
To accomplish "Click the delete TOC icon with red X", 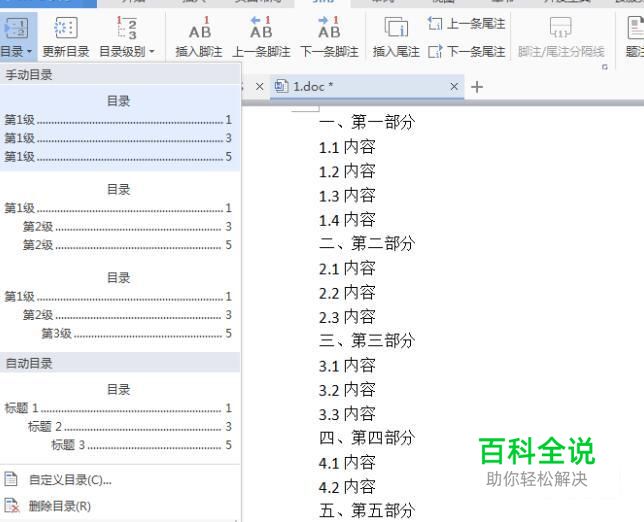I will pyautogui.click(x=12, y=506).
